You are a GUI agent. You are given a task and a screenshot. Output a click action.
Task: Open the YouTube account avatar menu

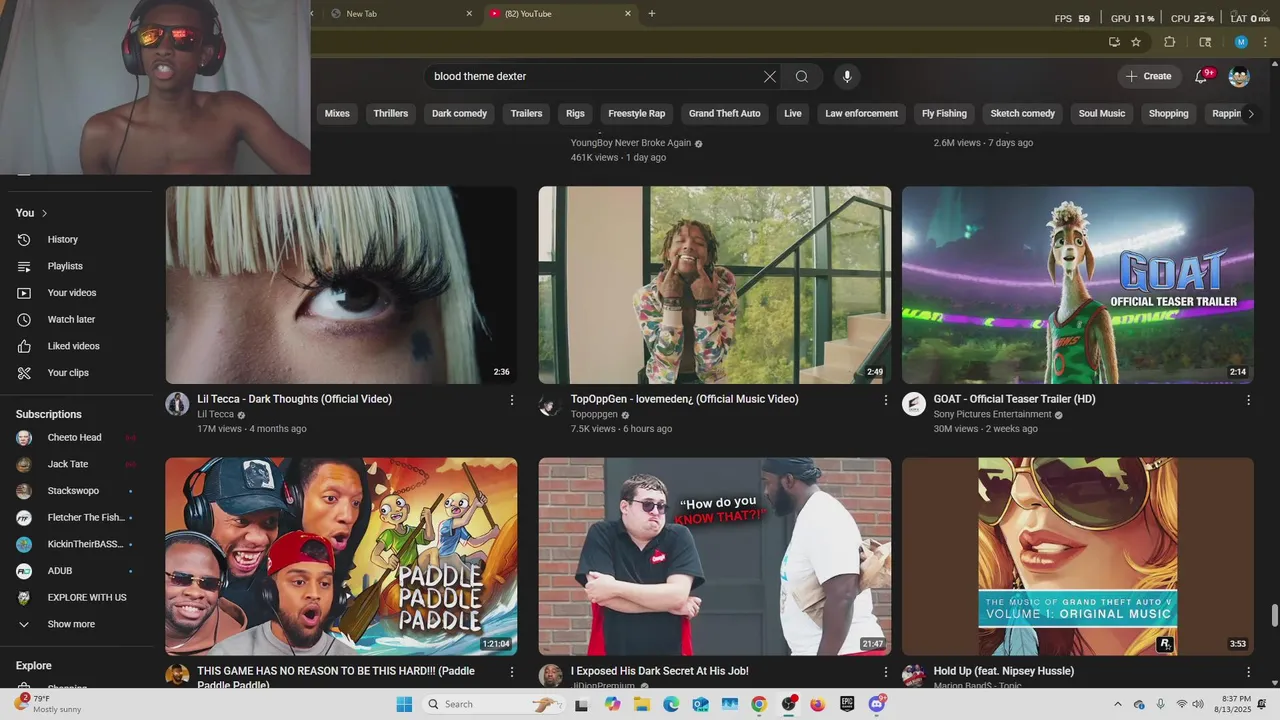tap(1239, 76)
